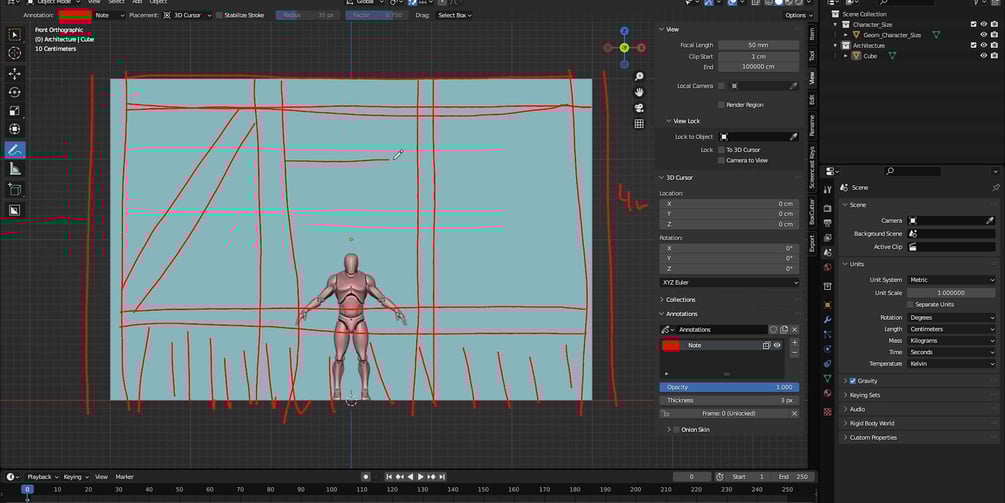Open the Tool properties tab icon
Viewport: 1005px width, 503px height.
point(827,190)
